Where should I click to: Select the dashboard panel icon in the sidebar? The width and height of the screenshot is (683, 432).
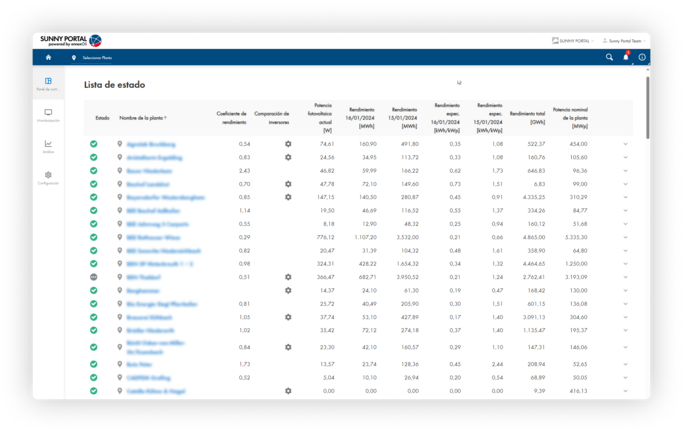(x=48, y=82)
